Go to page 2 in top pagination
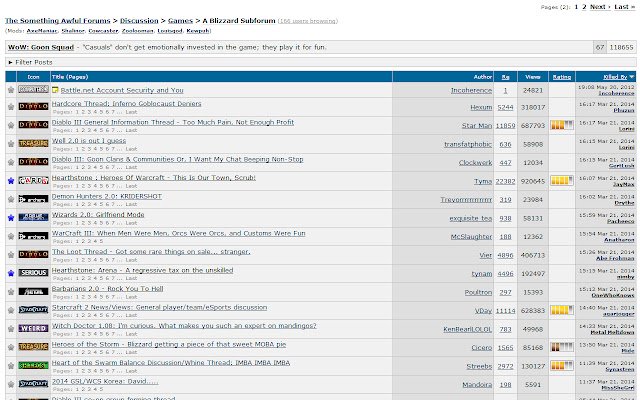The width and height of the screenshot is (640, 400). (x=584, y=7)
